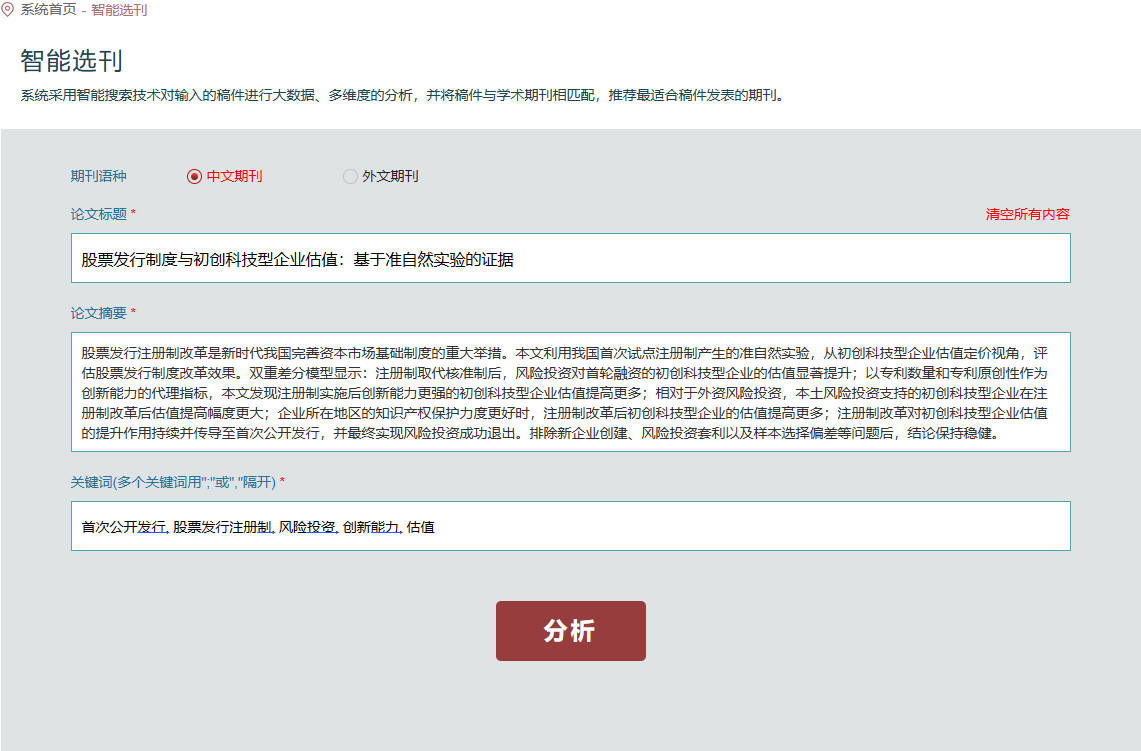Screen dimensions: 1141x751
Task: Click 清空所有内容 to clear the form
Action: pos(1027,214)
